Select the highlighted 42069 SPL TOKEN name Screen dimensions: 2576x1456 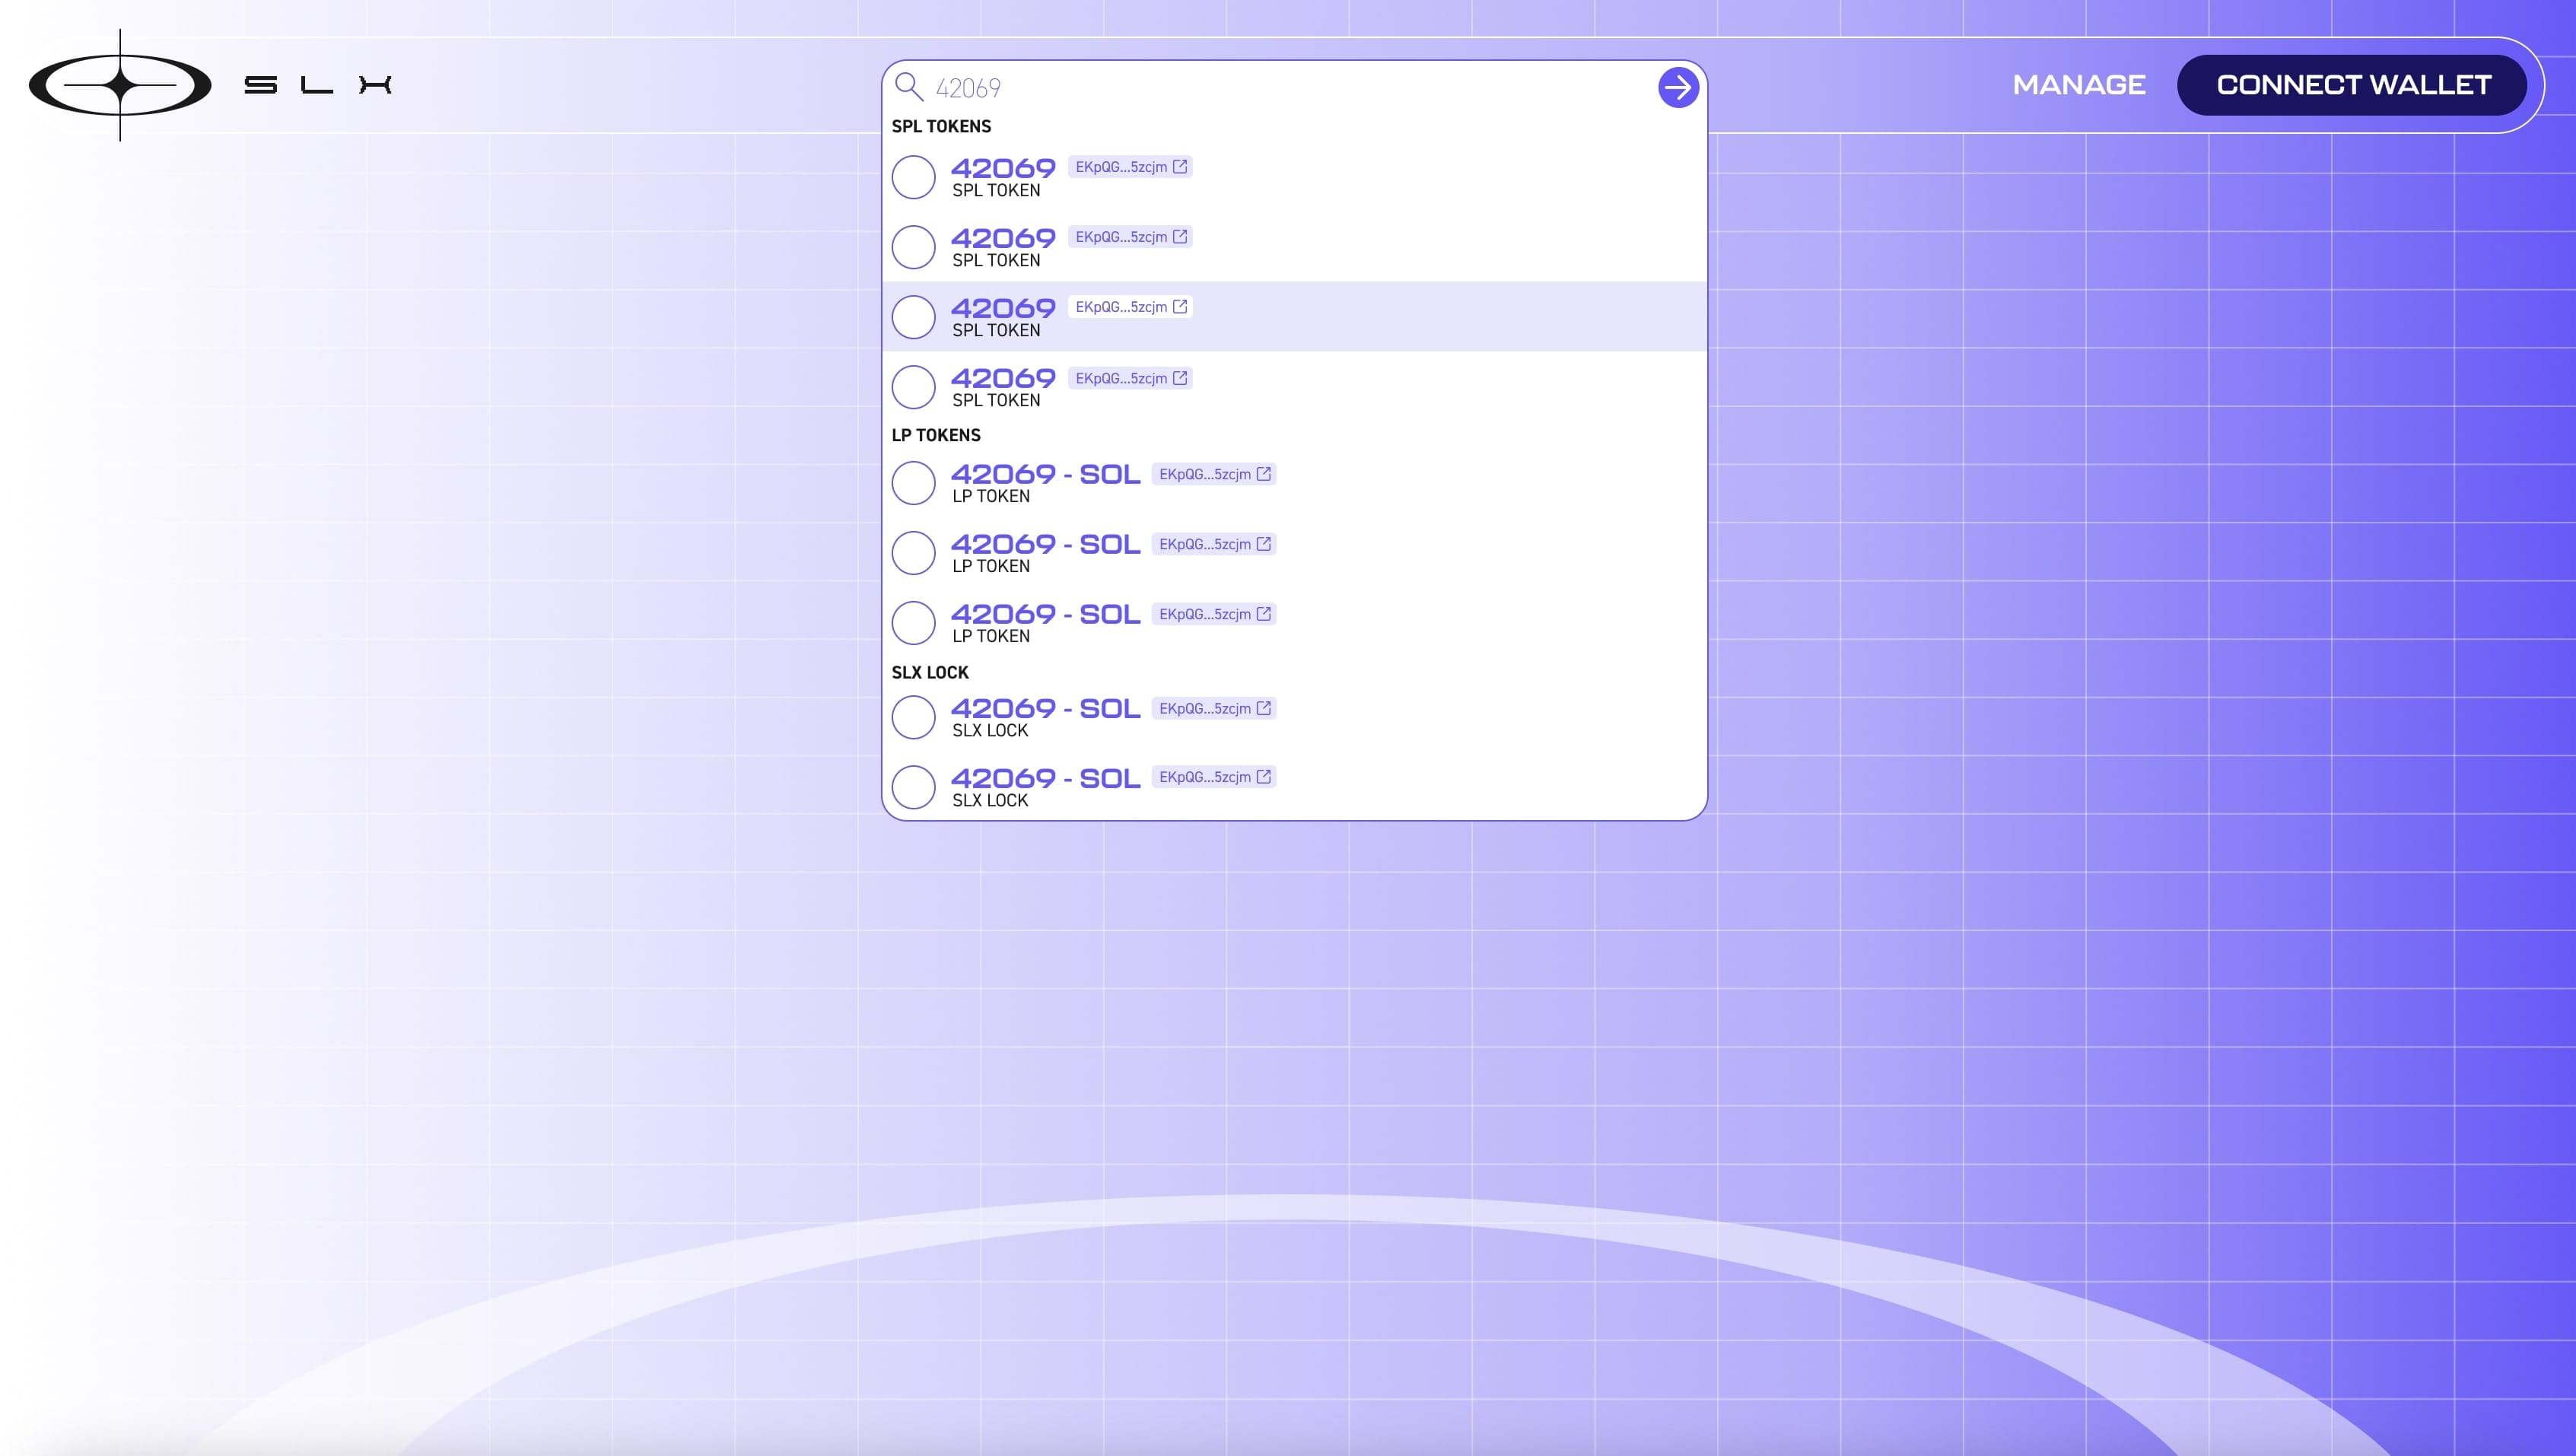(x=1003, y=308)
